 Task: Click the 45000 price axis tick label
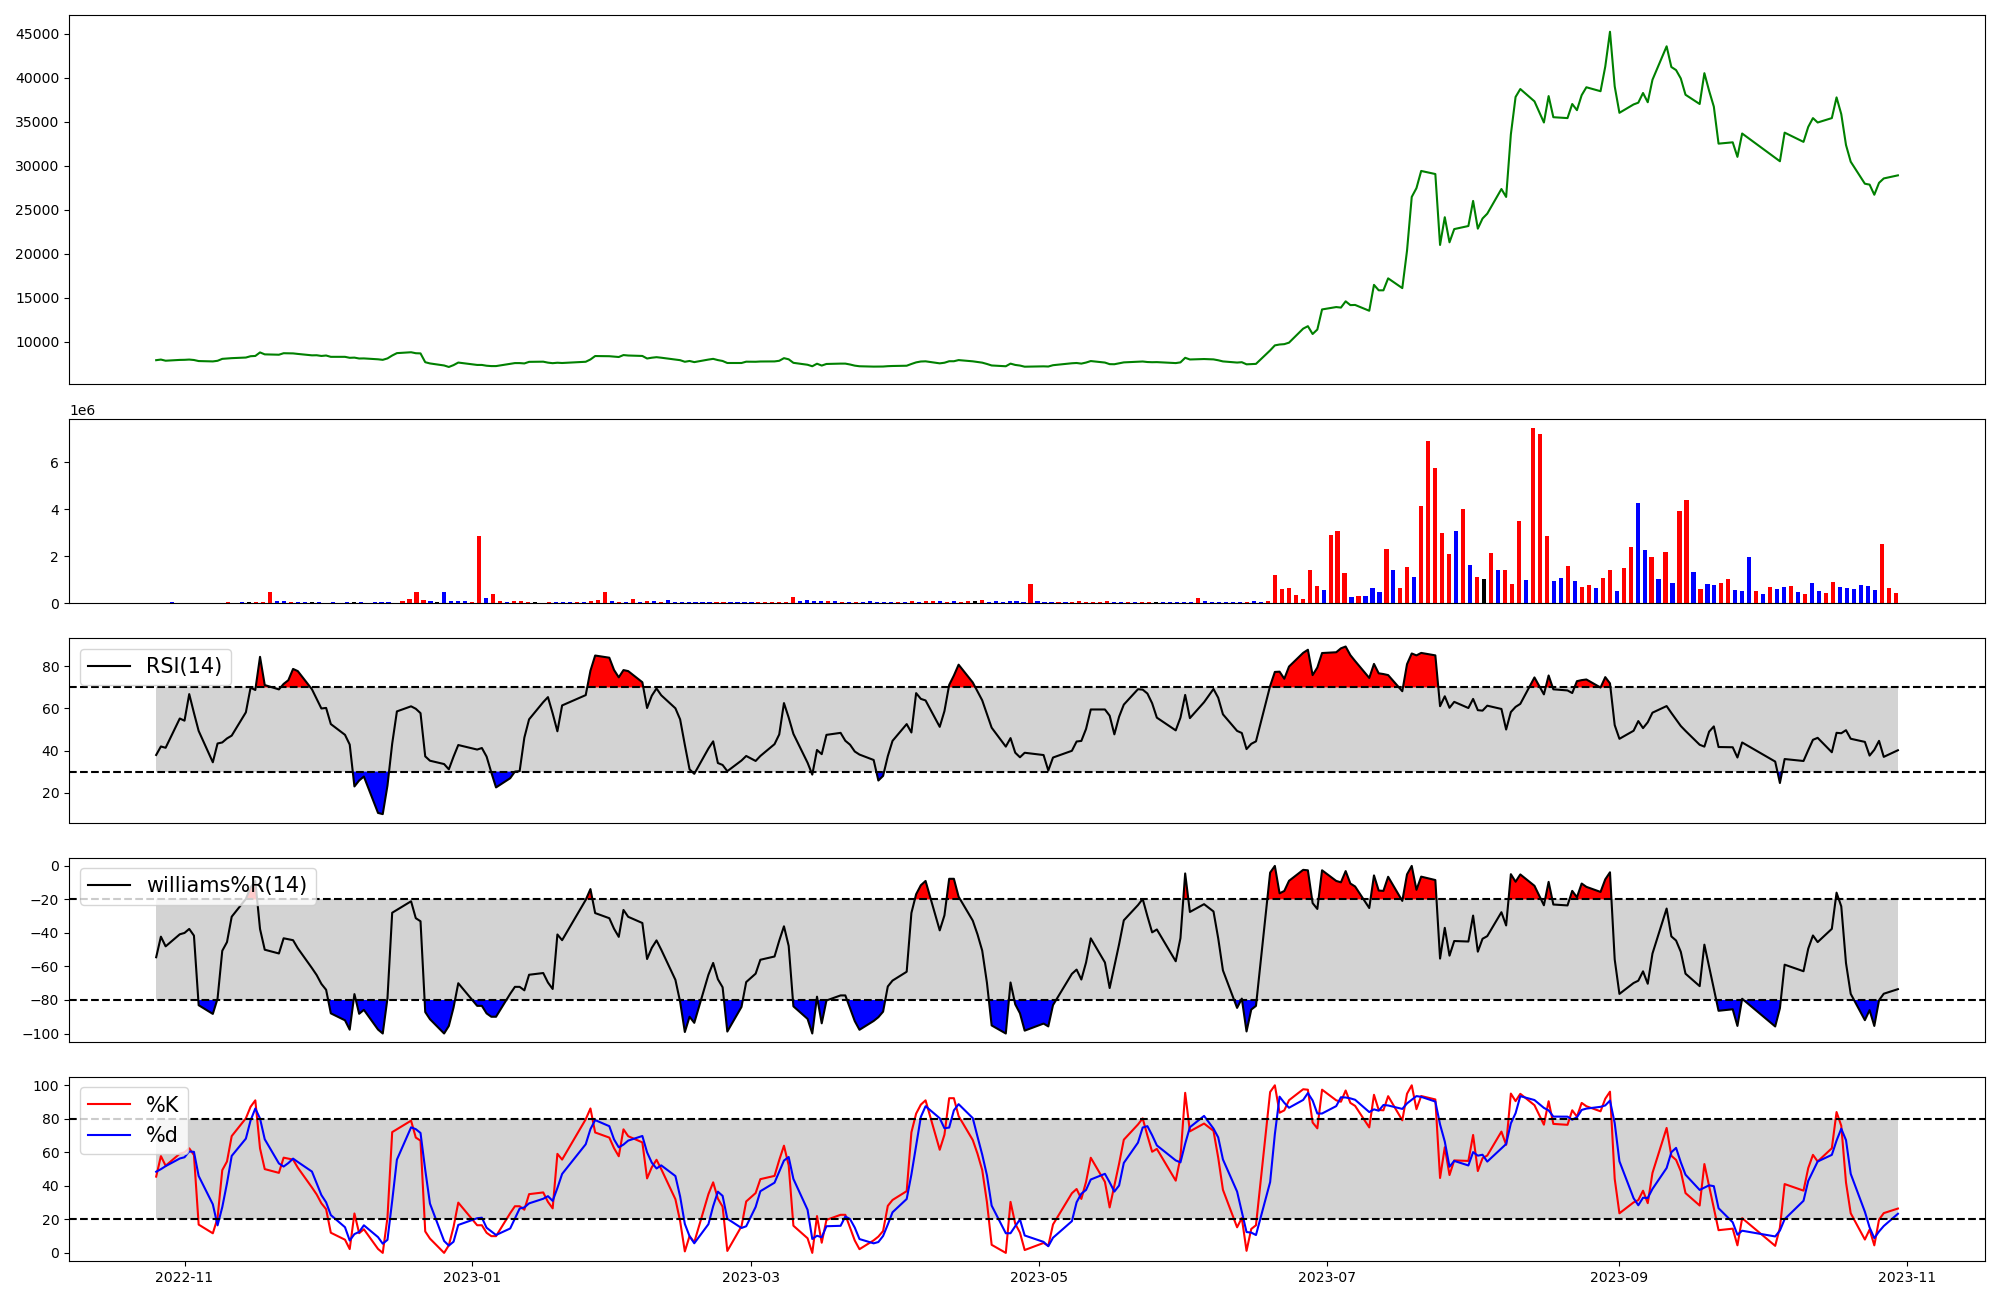(37, 34)
